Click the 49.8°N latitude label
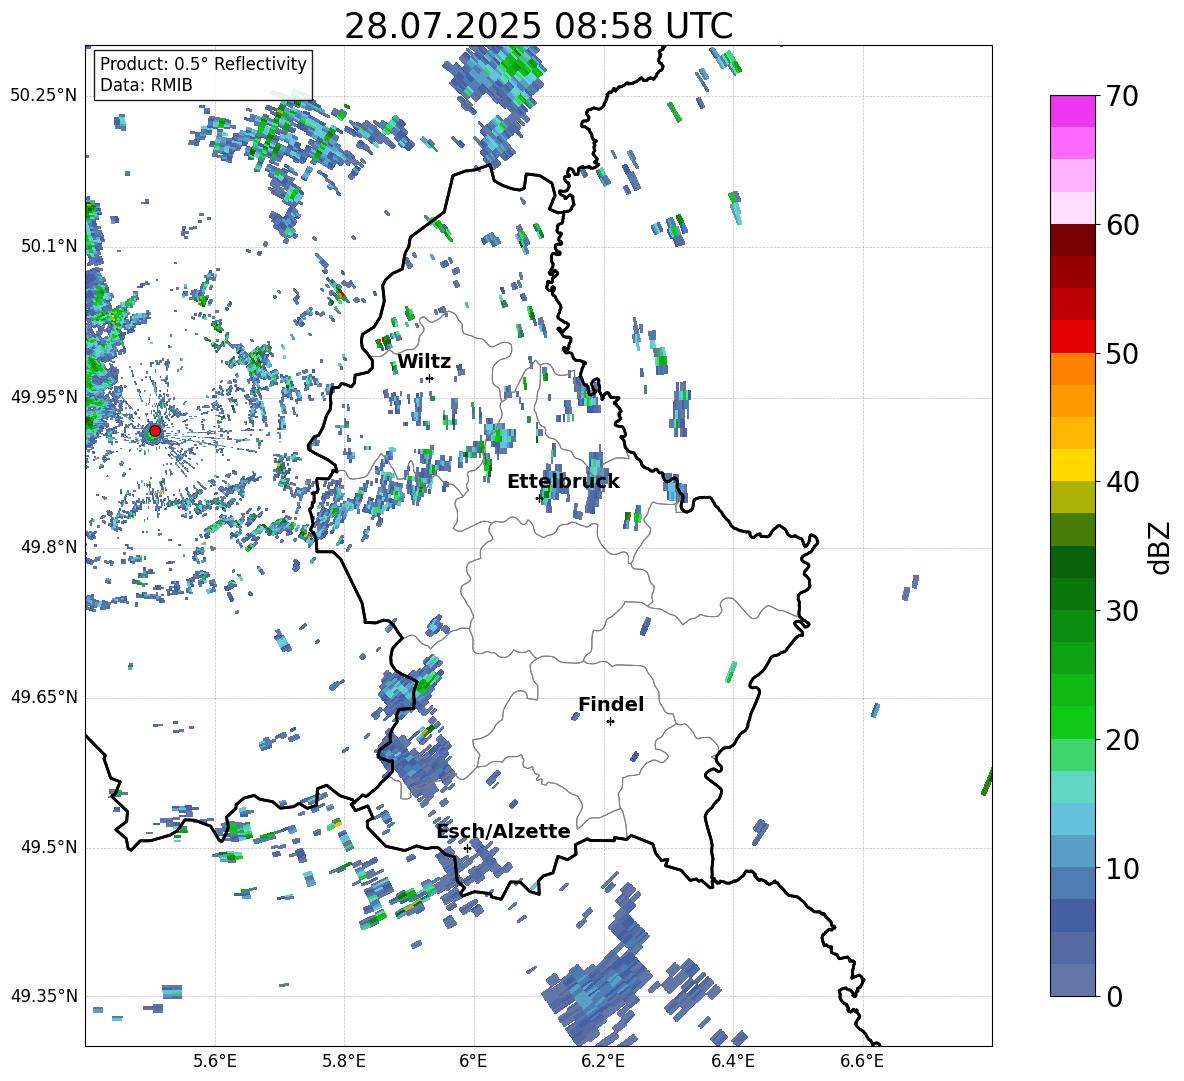This screenshot has width=1184, height=1081. 48,547
